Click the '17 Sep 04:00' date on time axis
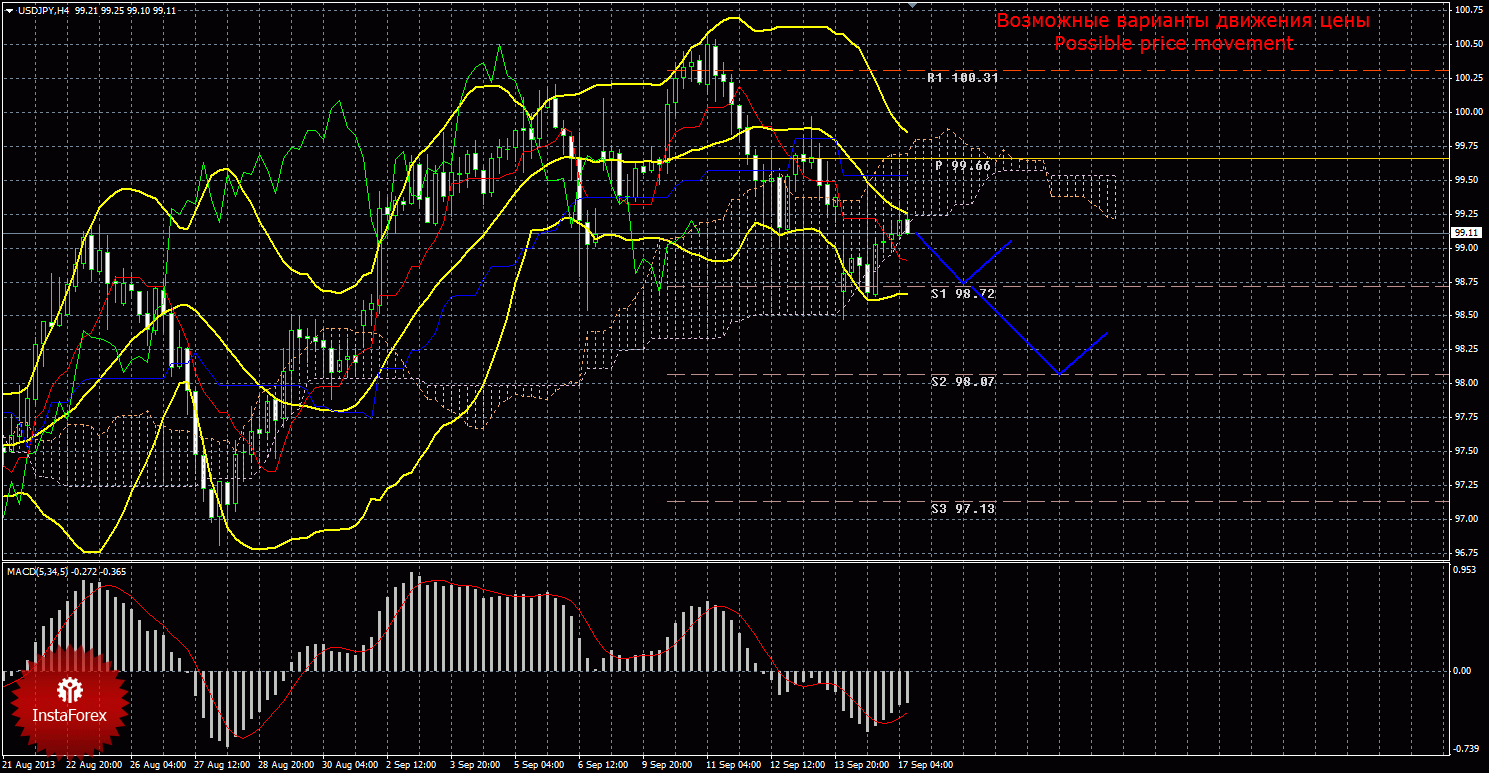The height and width of the screenshot is (773, 1489). pyautogui.click(x=924, y=765)
